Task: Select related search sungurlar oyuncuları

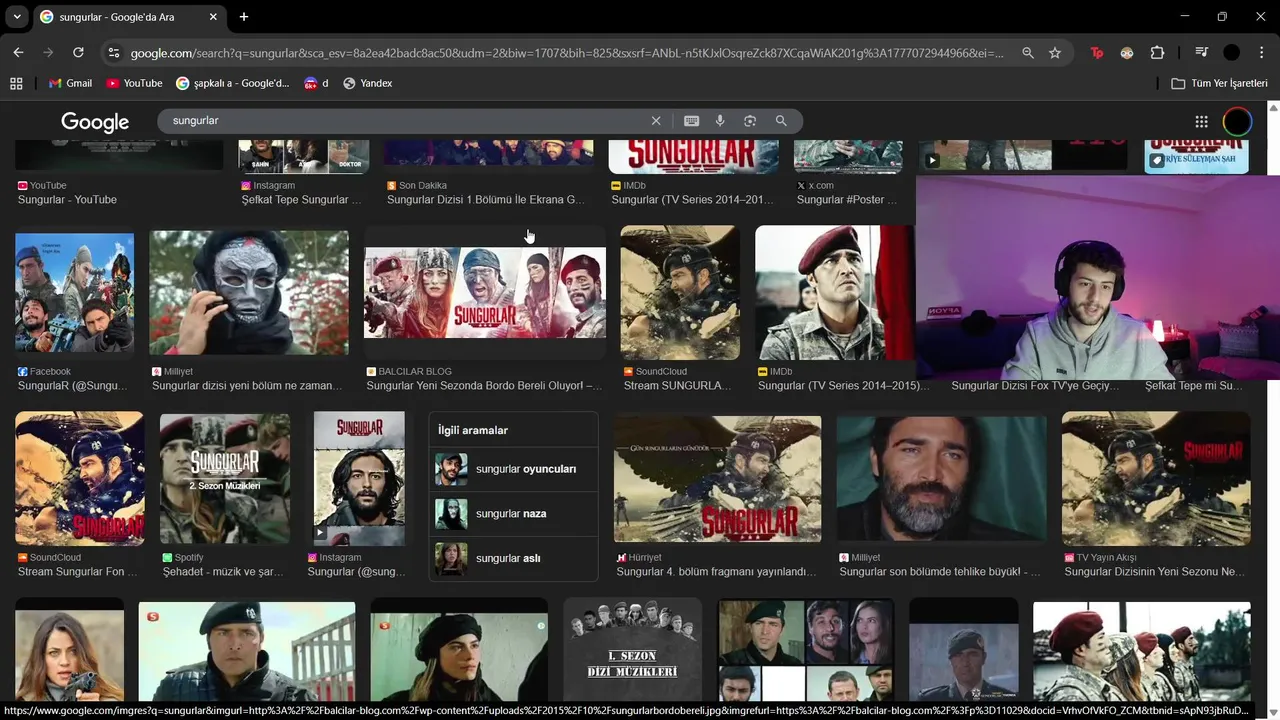Action: click(x=513, y=469)
